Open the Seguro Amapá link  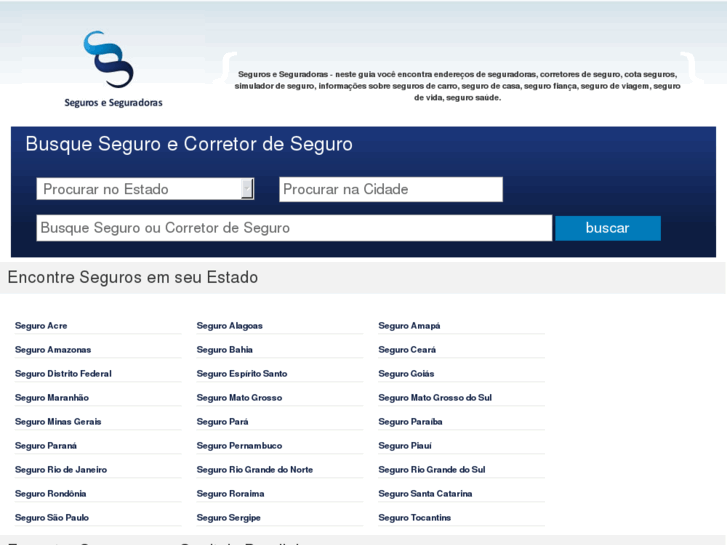409,326
